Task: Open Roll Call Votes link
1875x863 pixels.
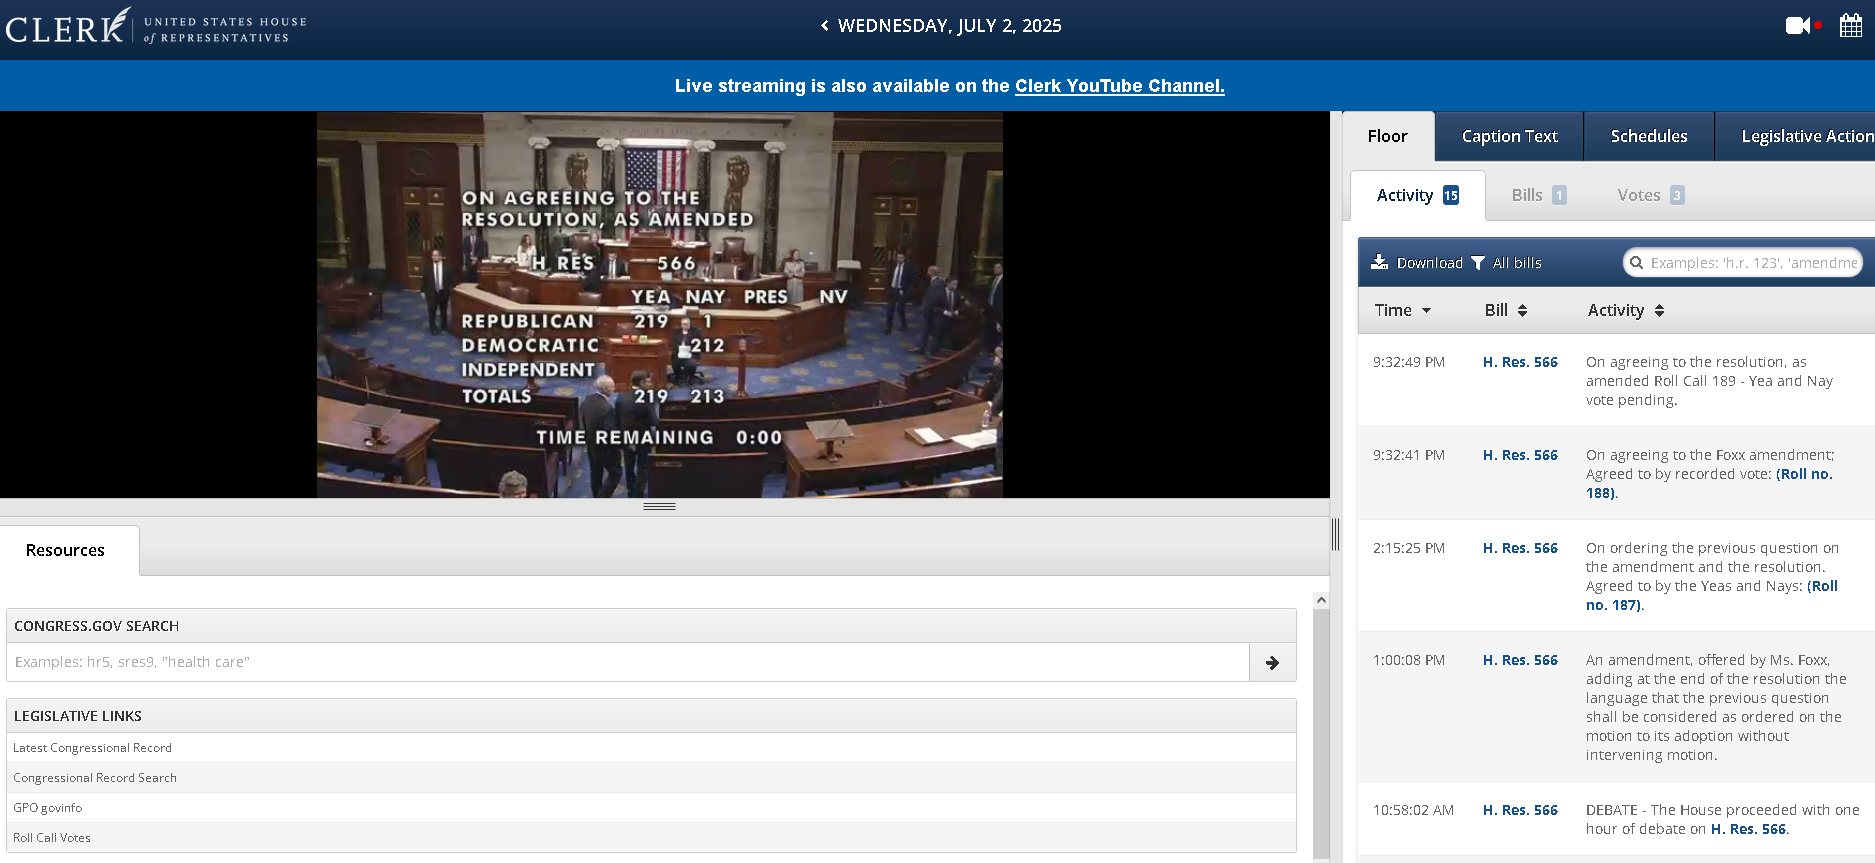Action: [52, 838]
